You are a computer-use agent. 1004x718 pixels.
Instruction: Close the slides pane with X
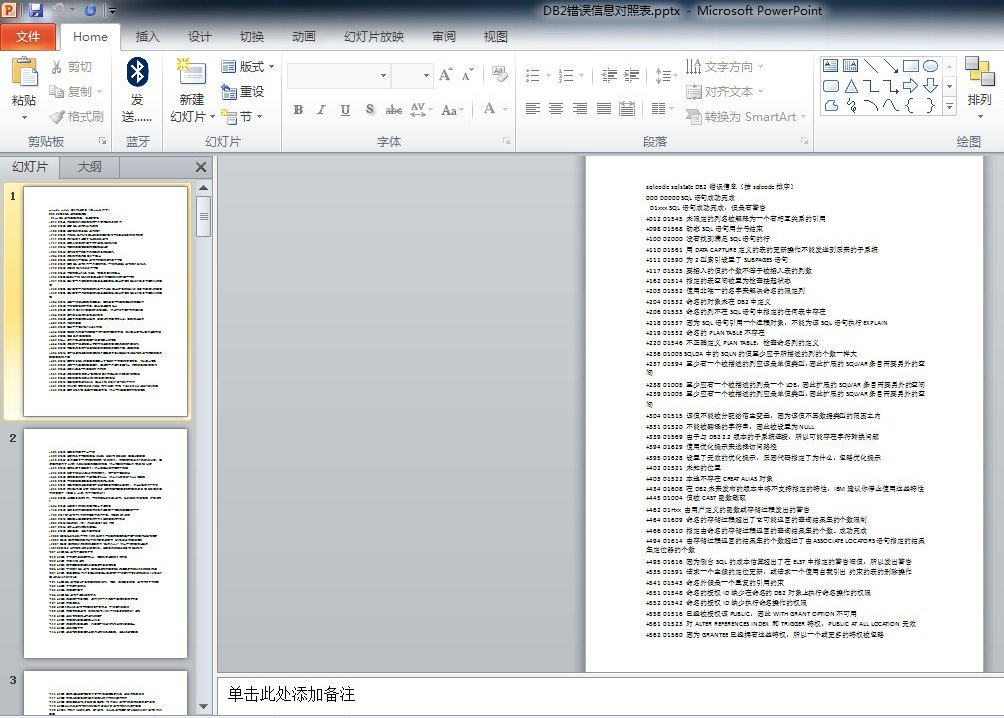point(200,167)
